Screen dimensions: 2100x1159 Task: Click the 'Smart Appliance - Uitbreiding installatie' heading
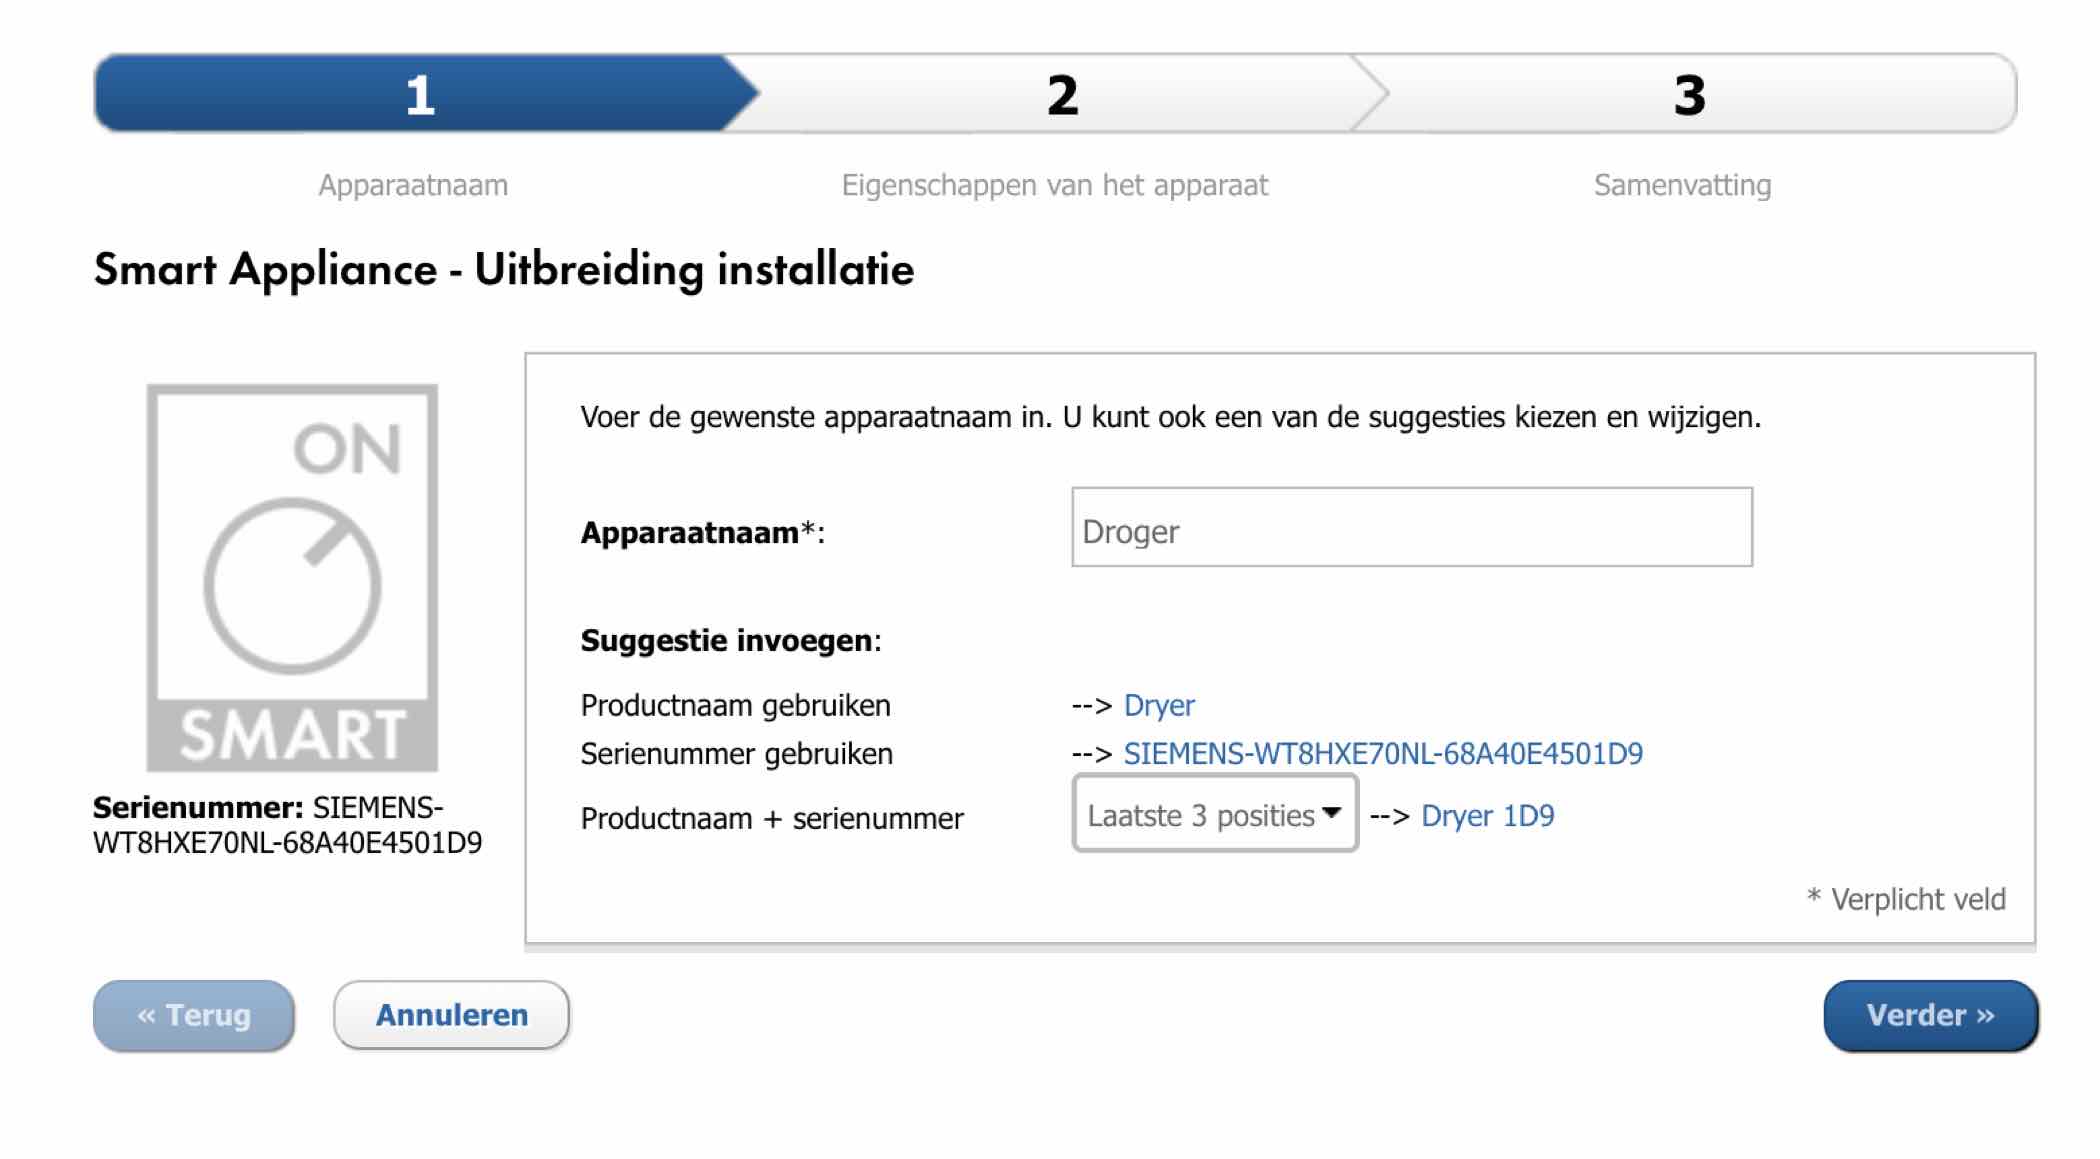click(x=504, y=269)
